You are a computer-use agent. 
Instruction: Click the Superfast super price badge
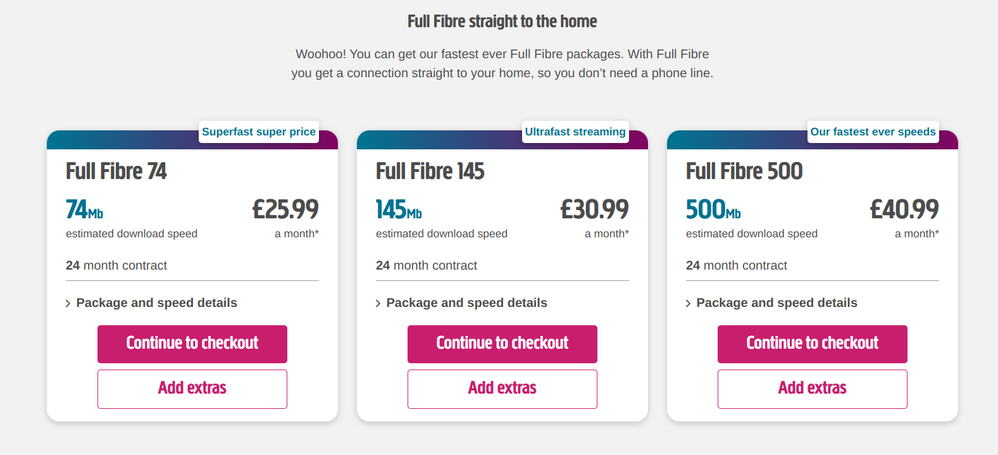[x=259, y=132]
